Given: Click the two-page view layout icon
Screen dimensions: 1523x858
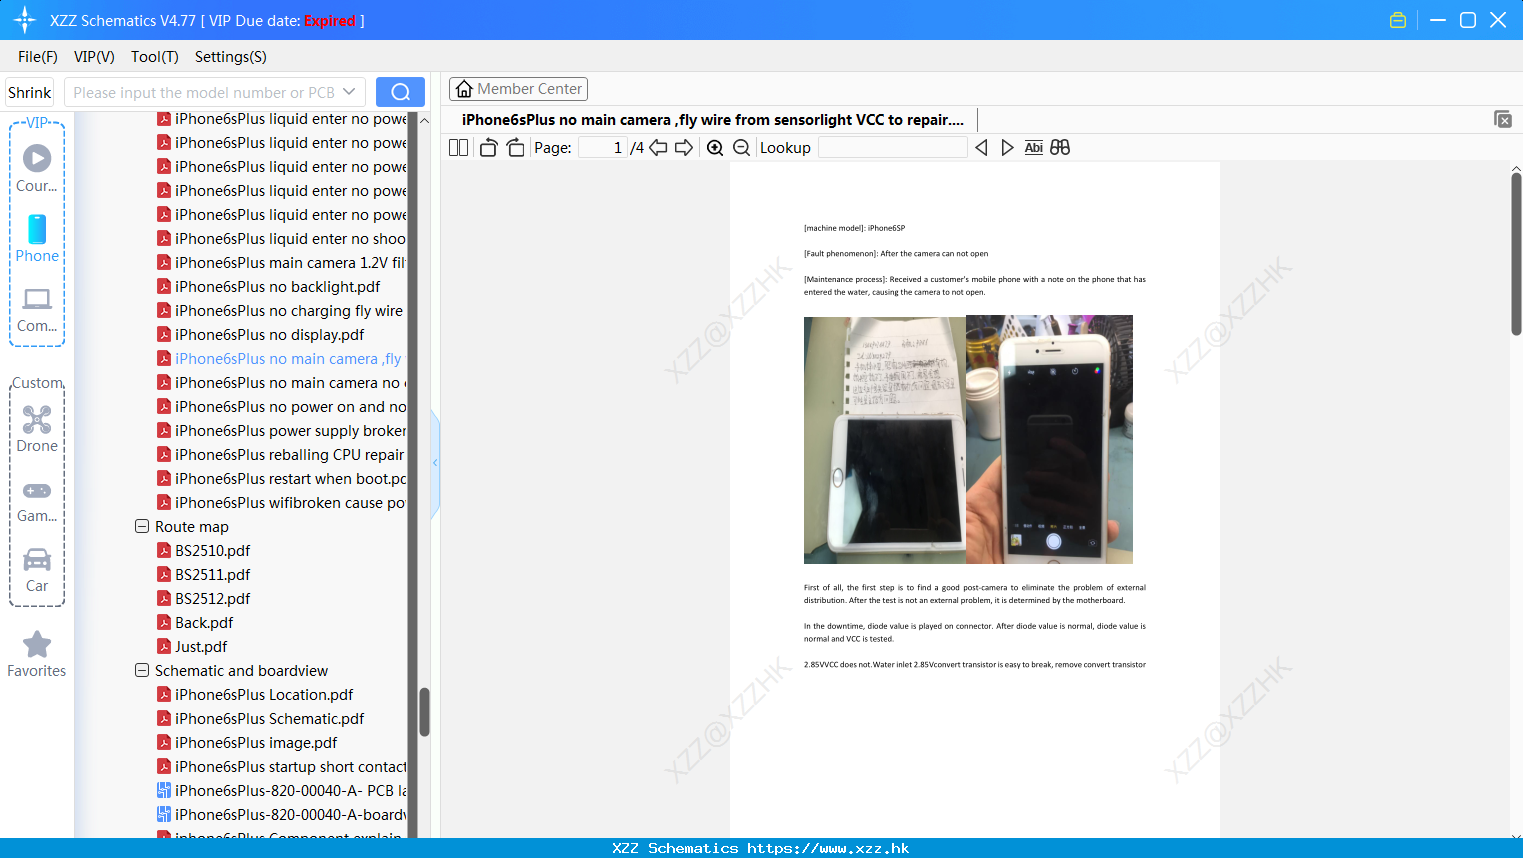Looking at the screenshot, I should point(458,148).
